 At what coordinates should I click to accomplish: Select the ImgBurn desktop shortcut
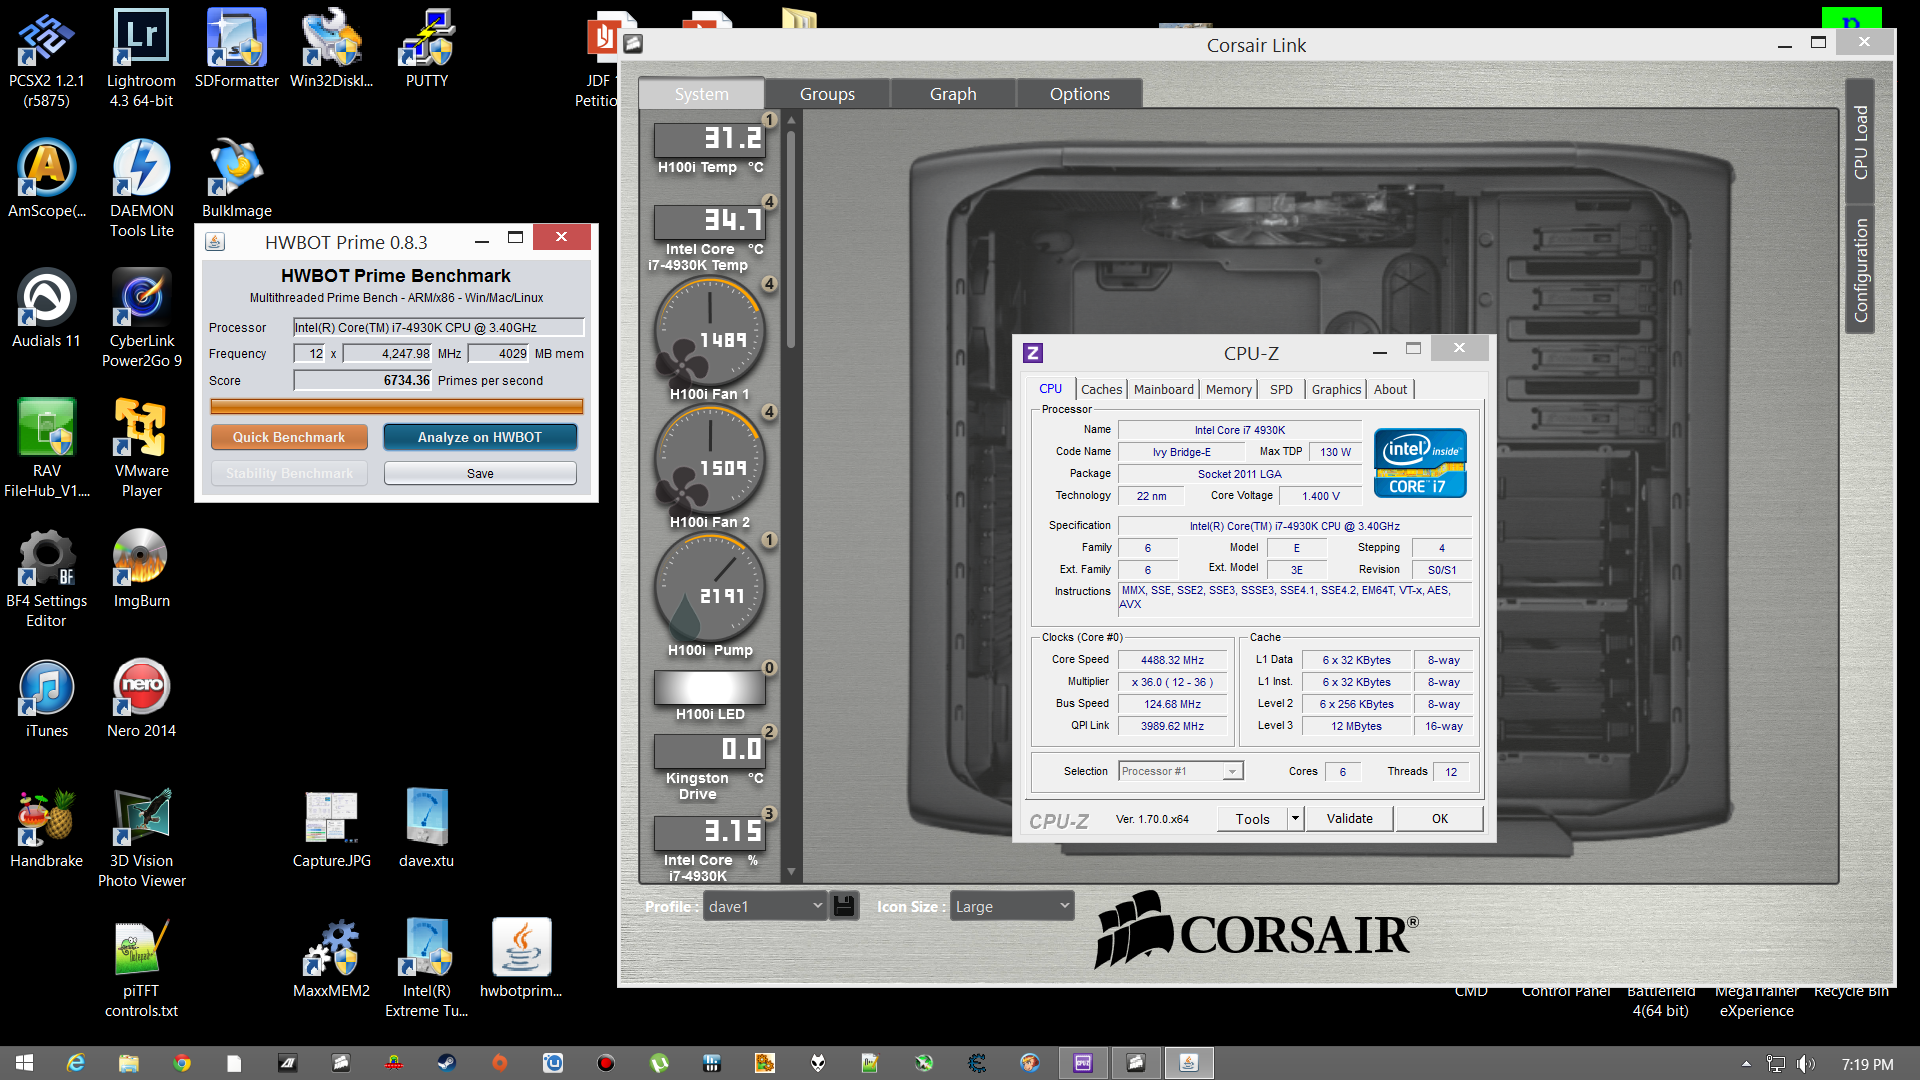141,570
